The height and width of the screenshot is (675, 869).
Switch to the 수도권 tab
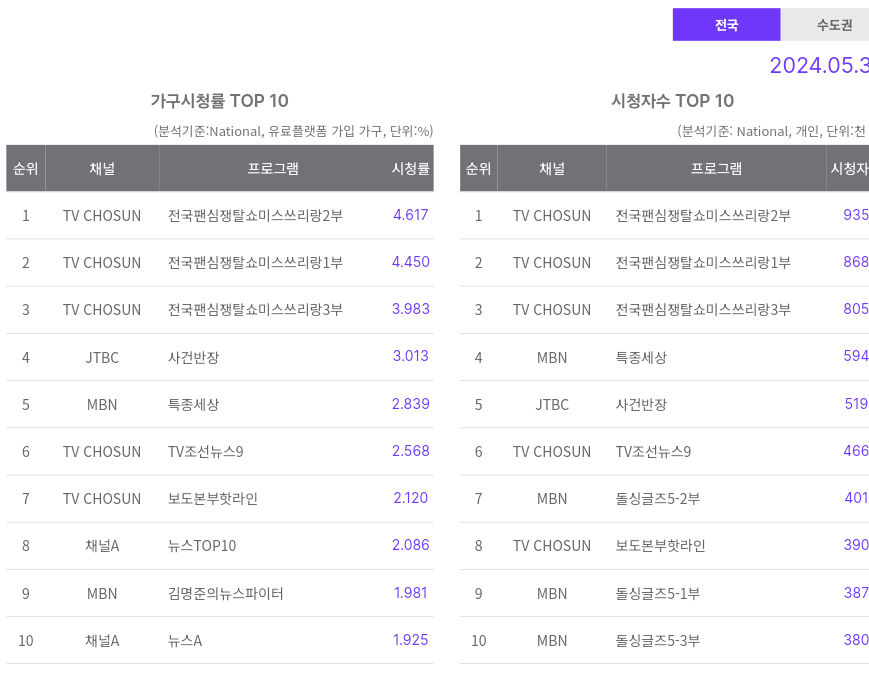pos(825,24)
